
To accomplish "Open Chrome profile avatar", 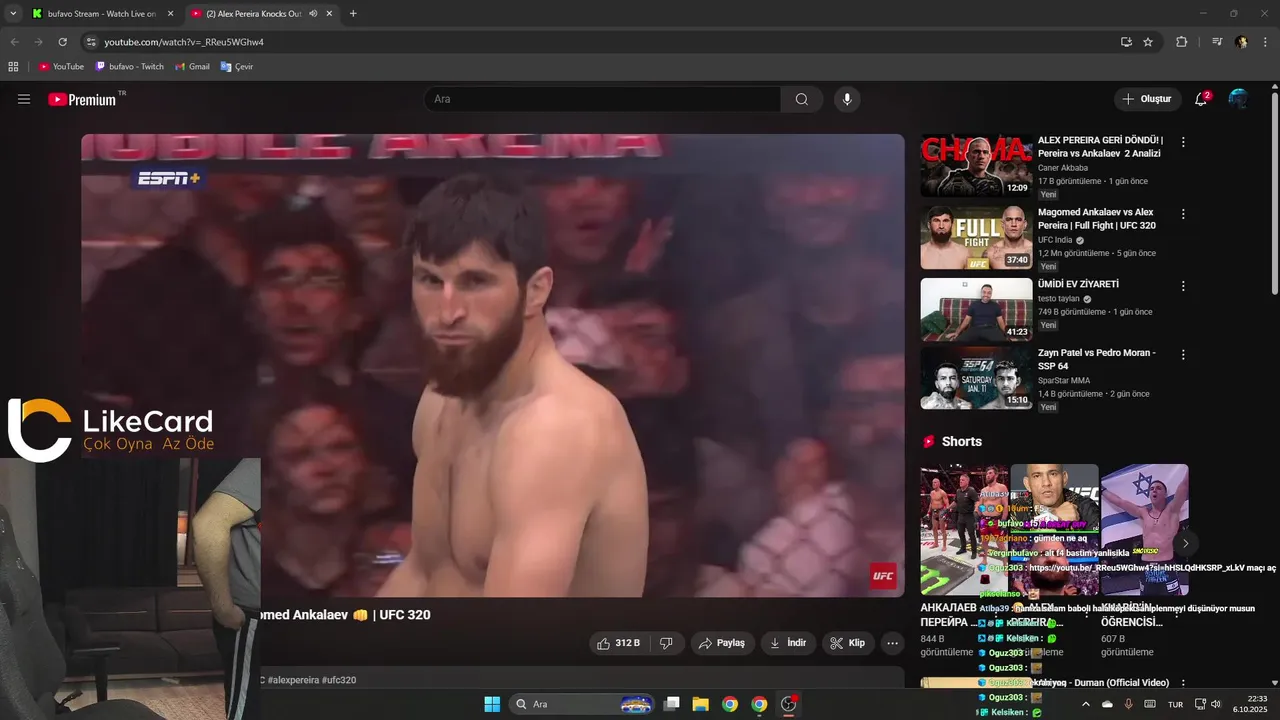I will [1241, 42].
